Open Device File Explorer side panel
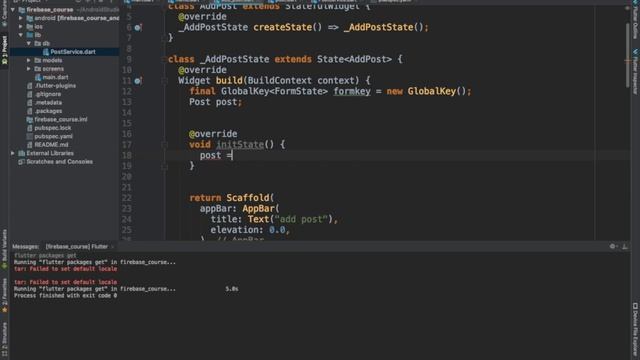640x360 pixels. tap(635, 329)
